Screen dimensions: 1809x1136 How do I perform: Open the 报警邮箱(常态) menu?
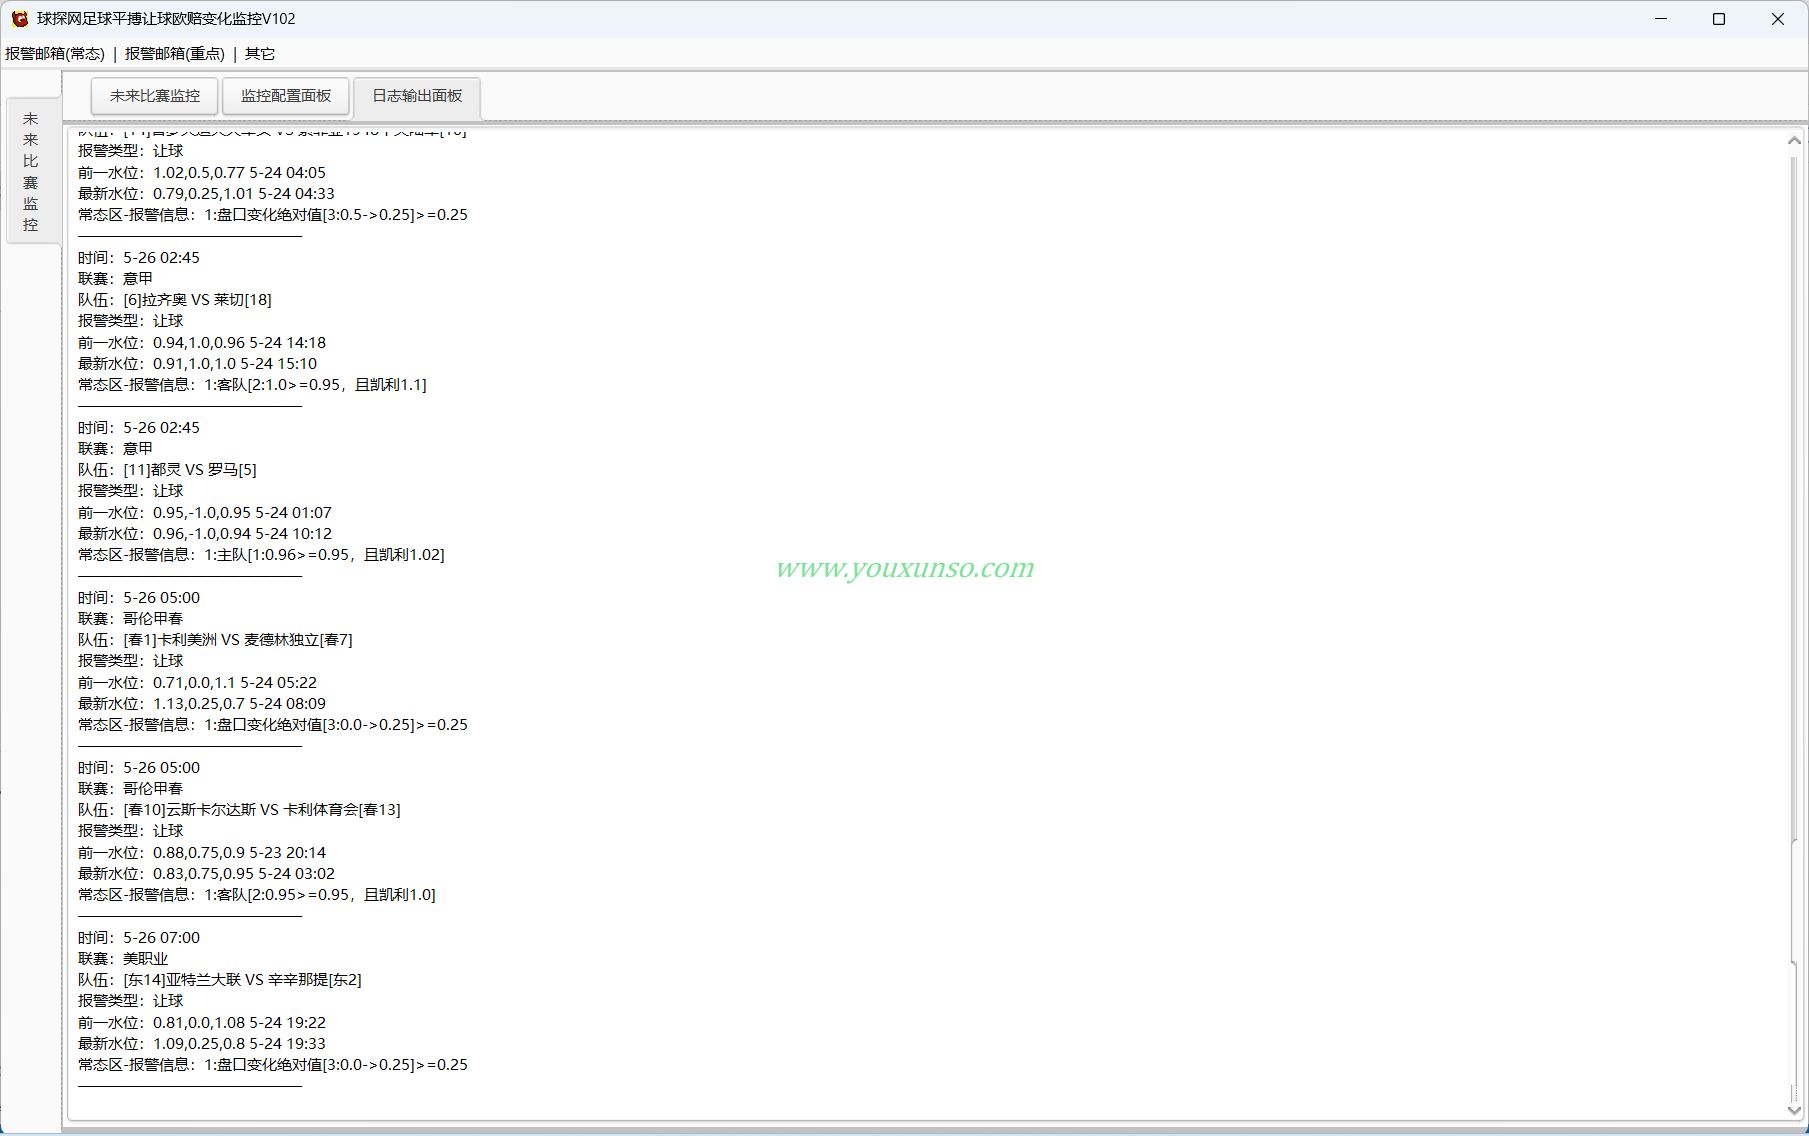(55, 54)
